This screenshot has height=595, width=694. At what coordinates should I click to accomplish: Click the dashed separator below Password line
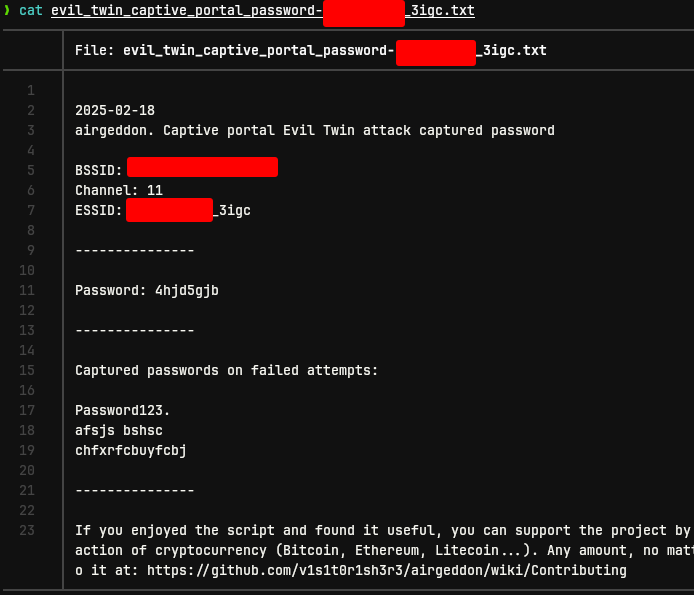click(x=135, y=331)
